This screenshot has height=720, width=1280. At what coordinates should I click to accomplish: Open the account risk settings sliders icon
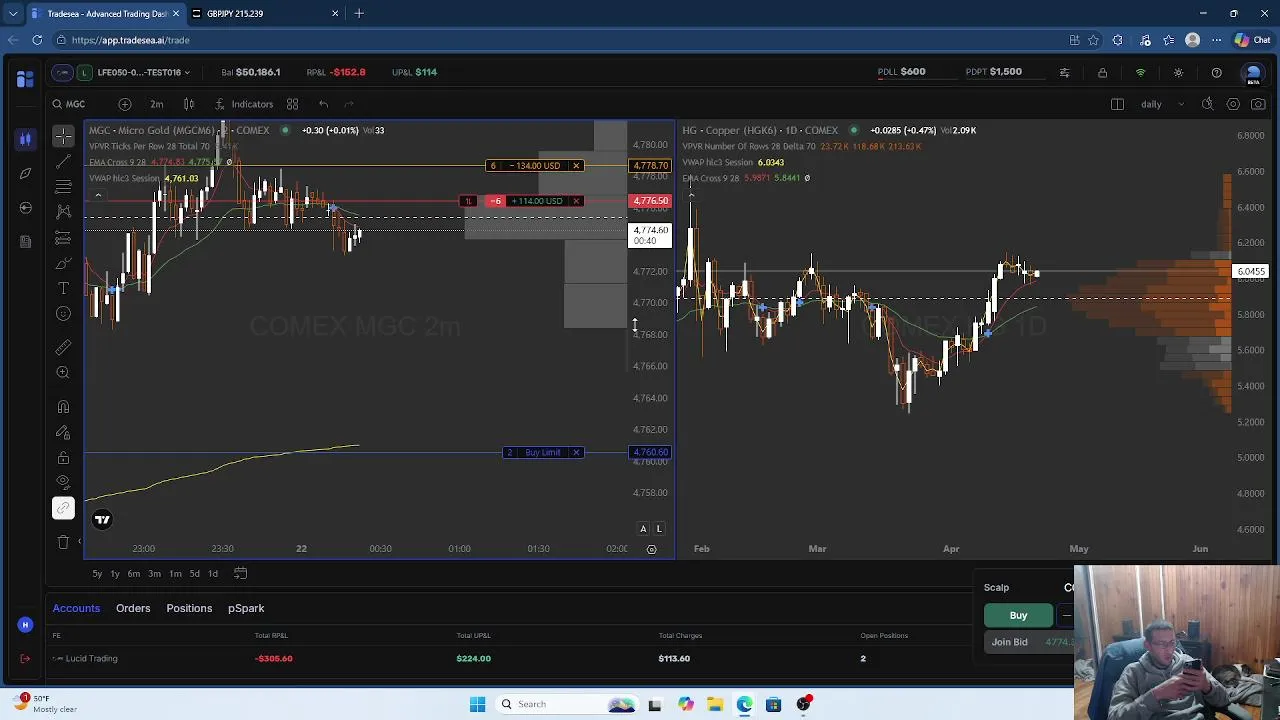click(x=1064, y=73)
